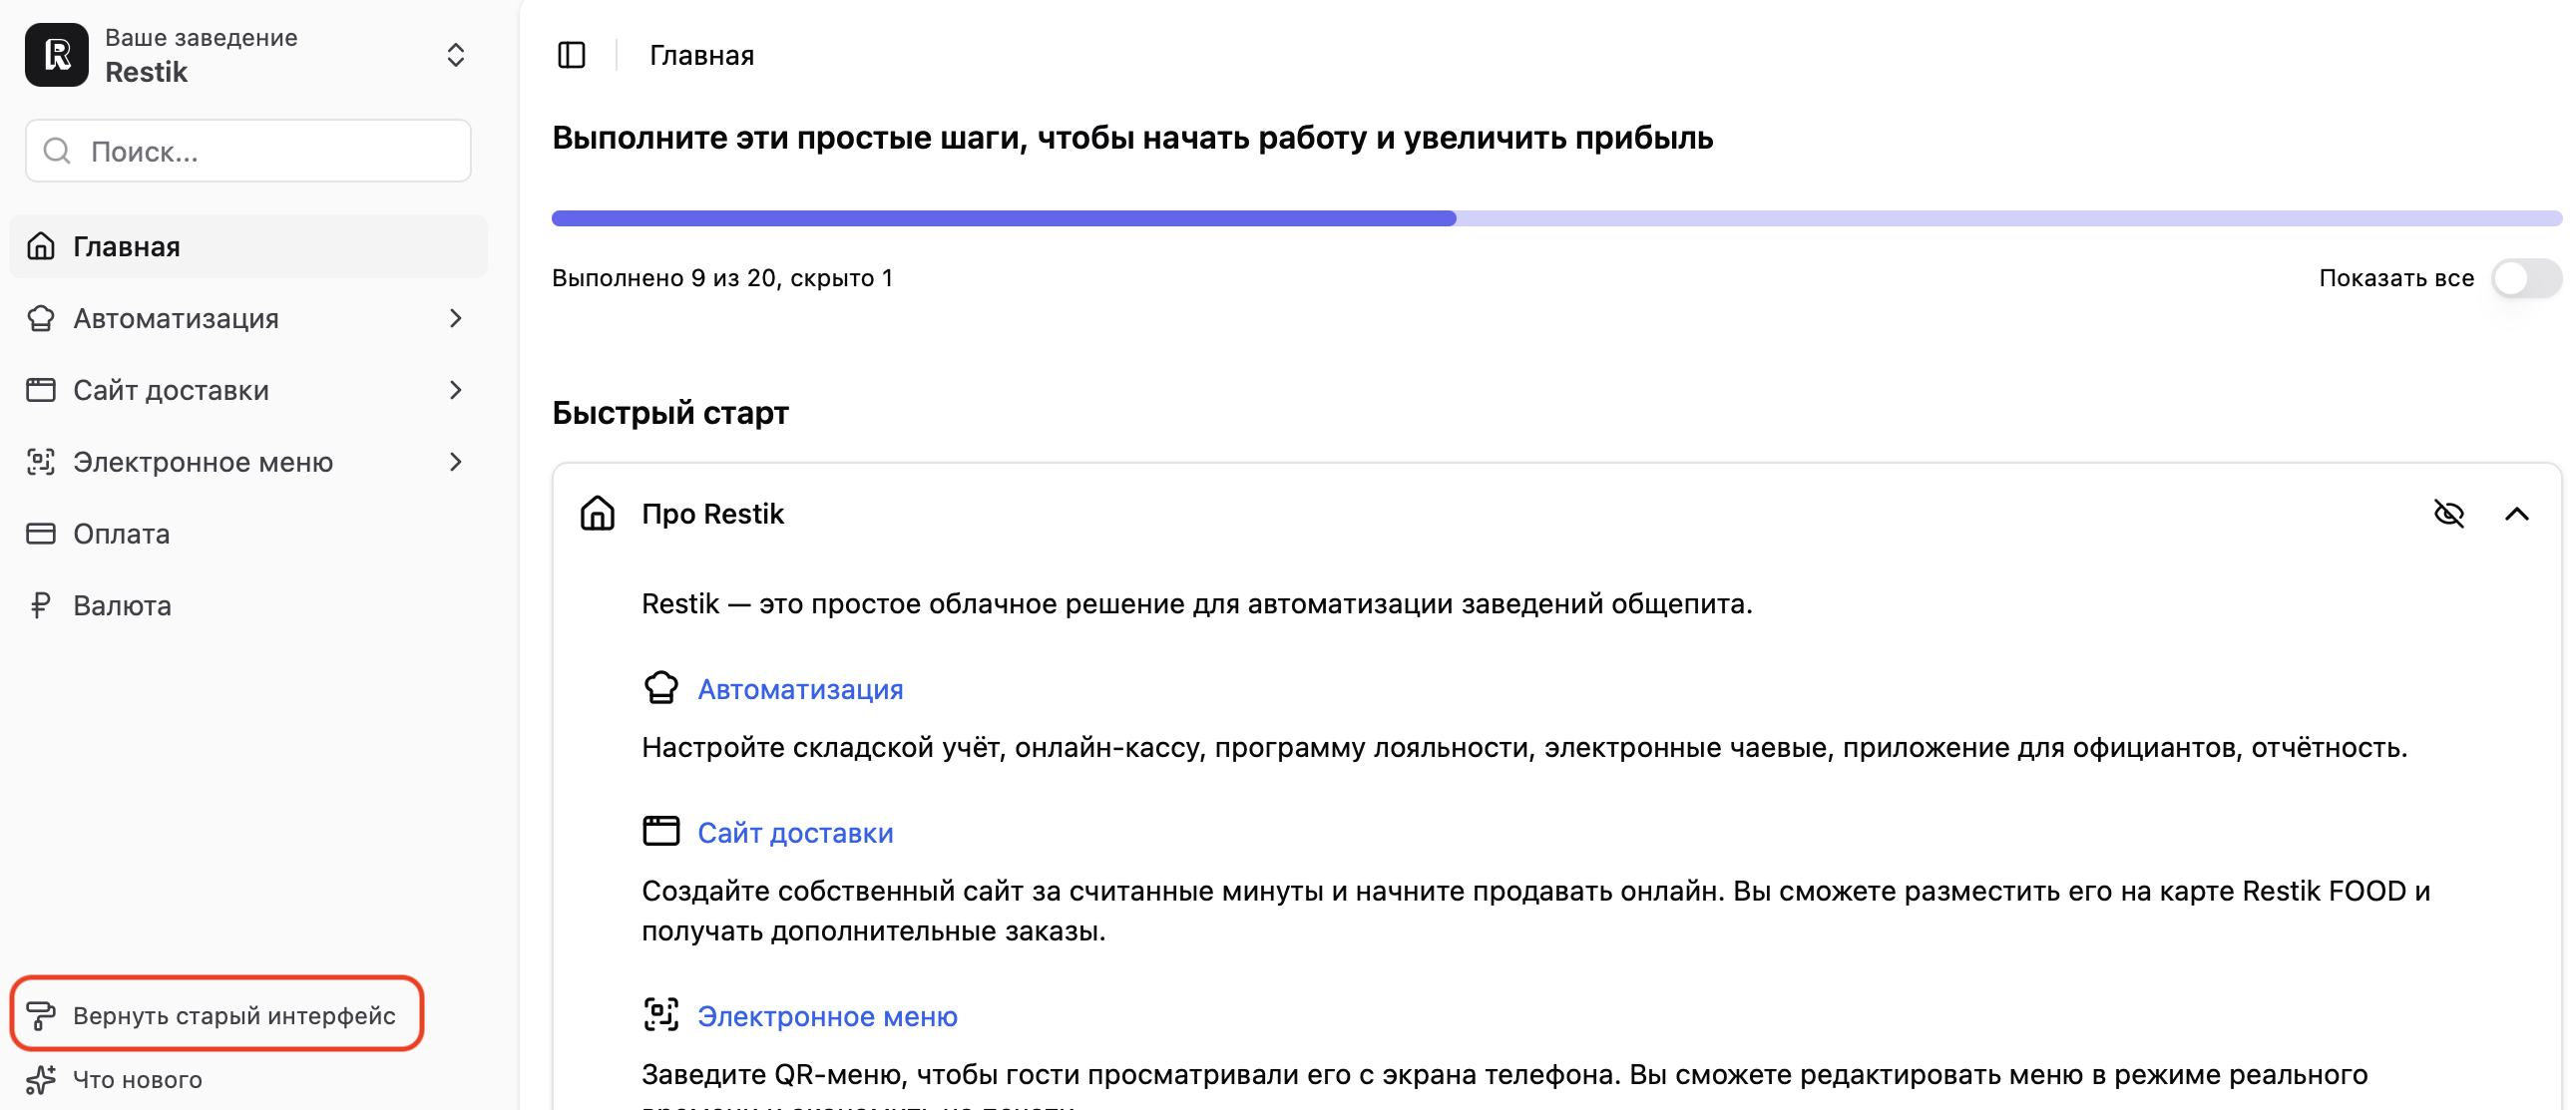Open the establishment switcher dropdown
Image resolution: width=2576 pixels, height=1110 pixels.
pos(455,55)
